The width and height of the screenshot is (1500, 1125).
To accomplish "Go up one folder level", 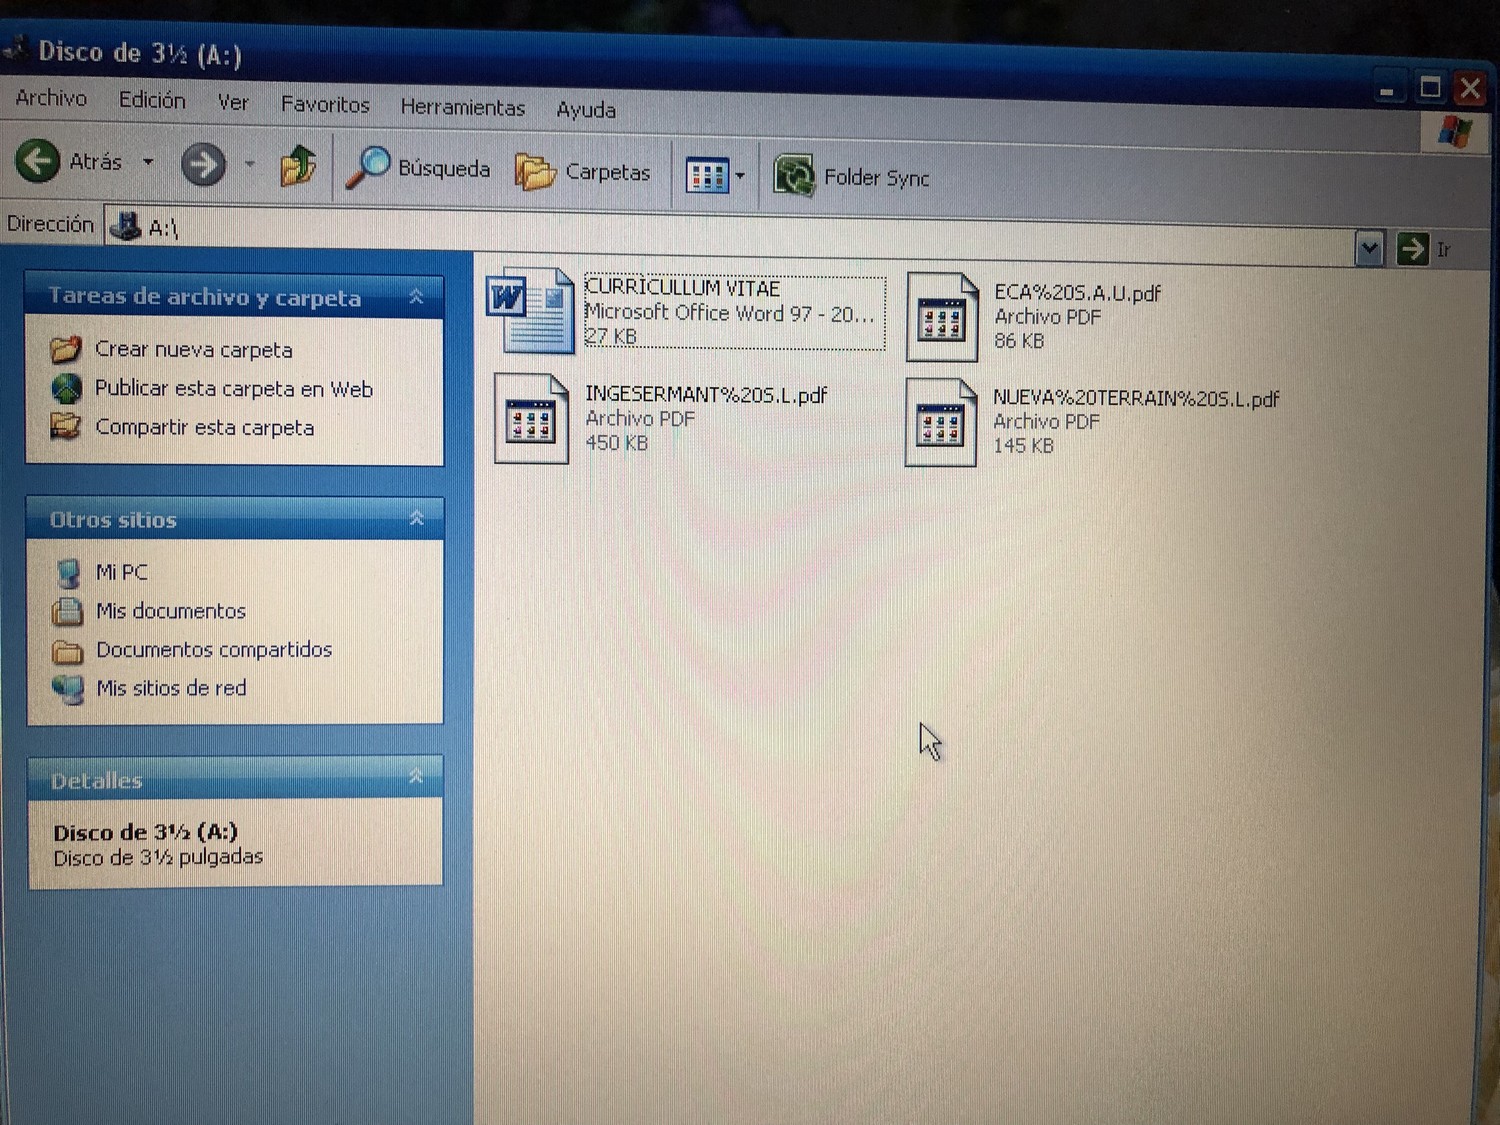I will coord(297,166).
